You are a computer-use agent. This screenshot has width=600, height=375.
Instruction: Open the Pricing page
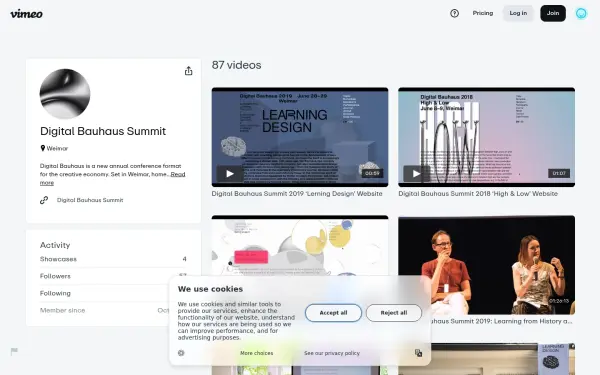coord(483,13)
